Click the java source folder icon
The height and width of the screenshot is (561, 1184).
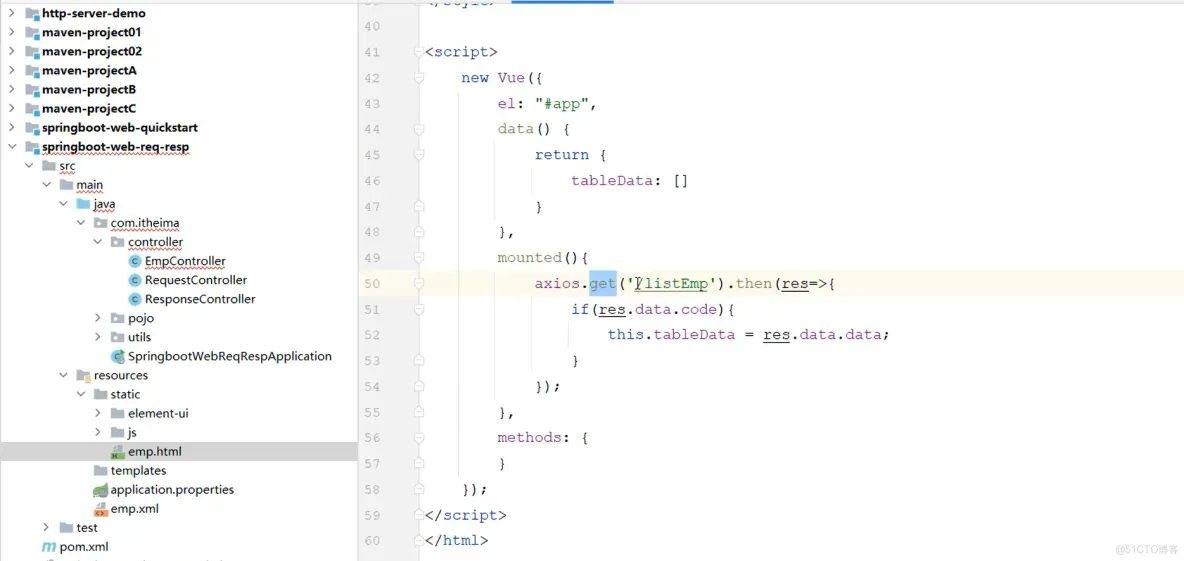(x=83, y=204)
